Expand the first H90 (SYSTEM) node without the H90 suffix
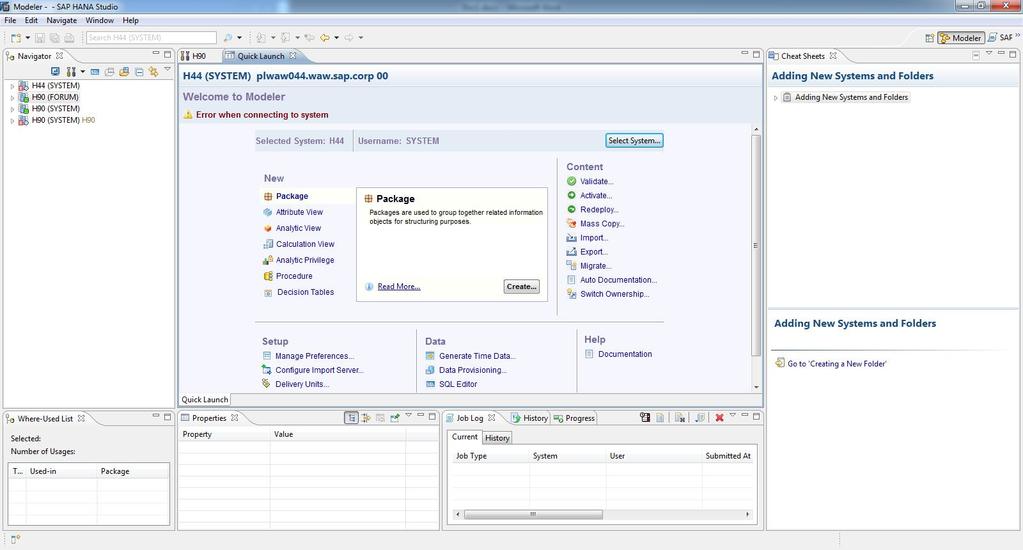1023x550 pixels. tap(12, 109)
